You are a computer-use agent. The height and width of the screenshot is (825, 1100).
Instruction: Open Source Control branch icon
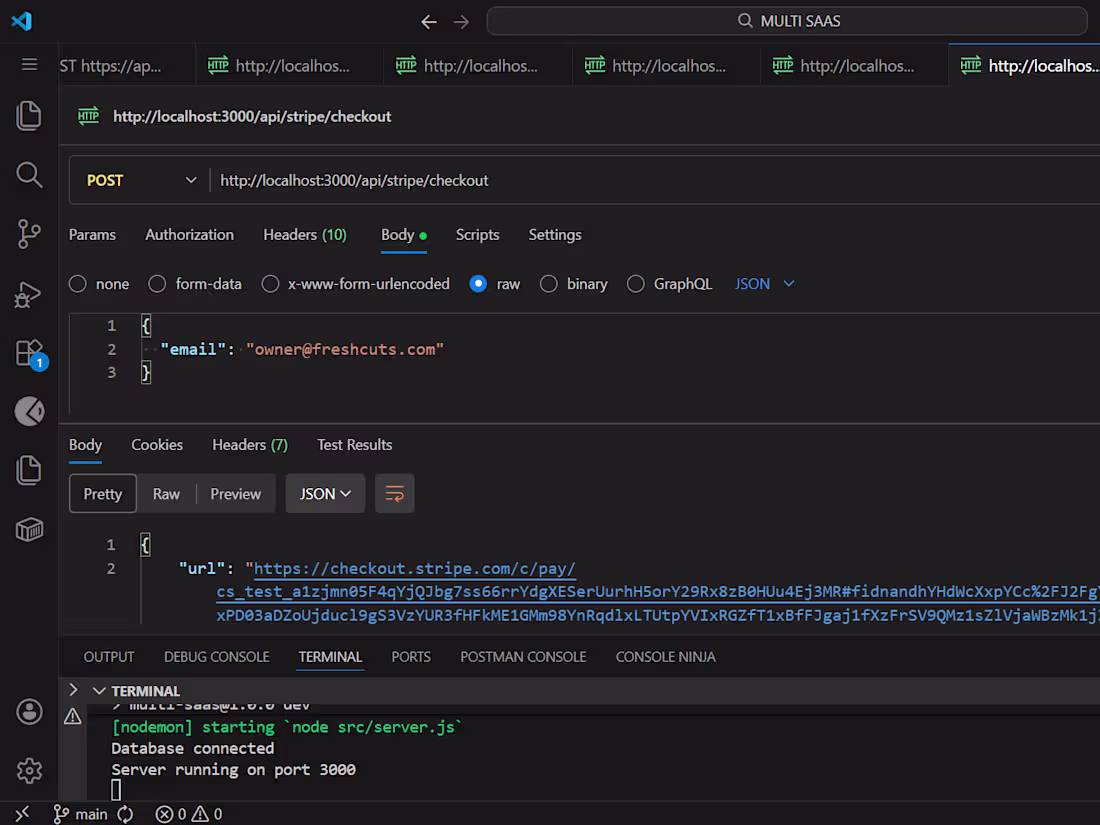[x=29, y=234]
